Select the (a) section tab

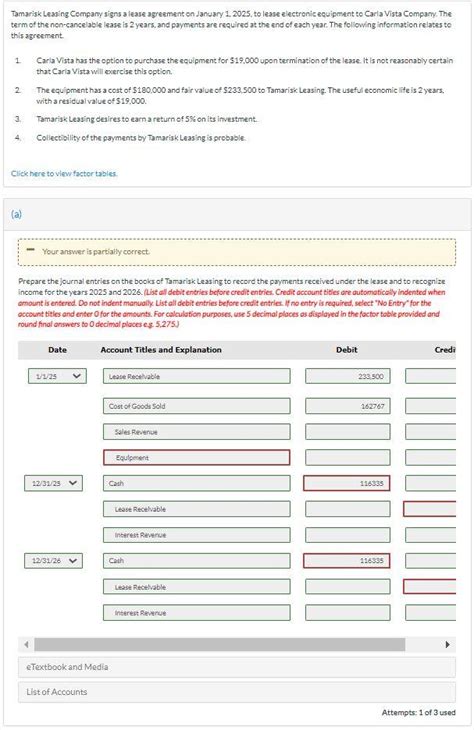[16, 214]
